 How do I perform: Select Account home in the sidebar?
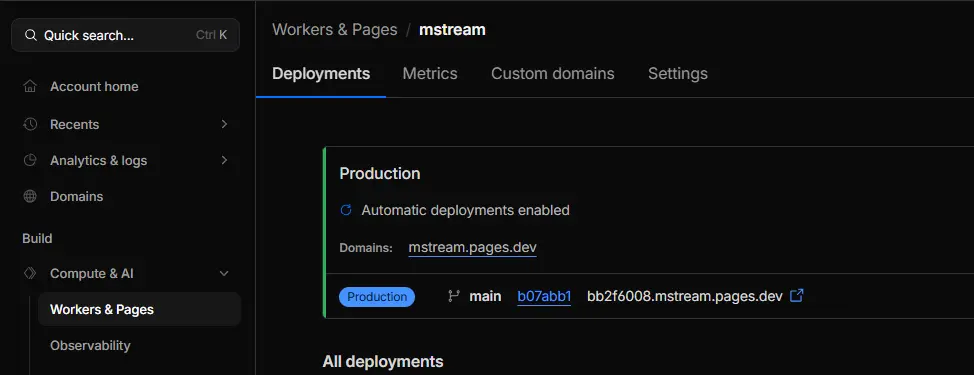coord(94,86)
